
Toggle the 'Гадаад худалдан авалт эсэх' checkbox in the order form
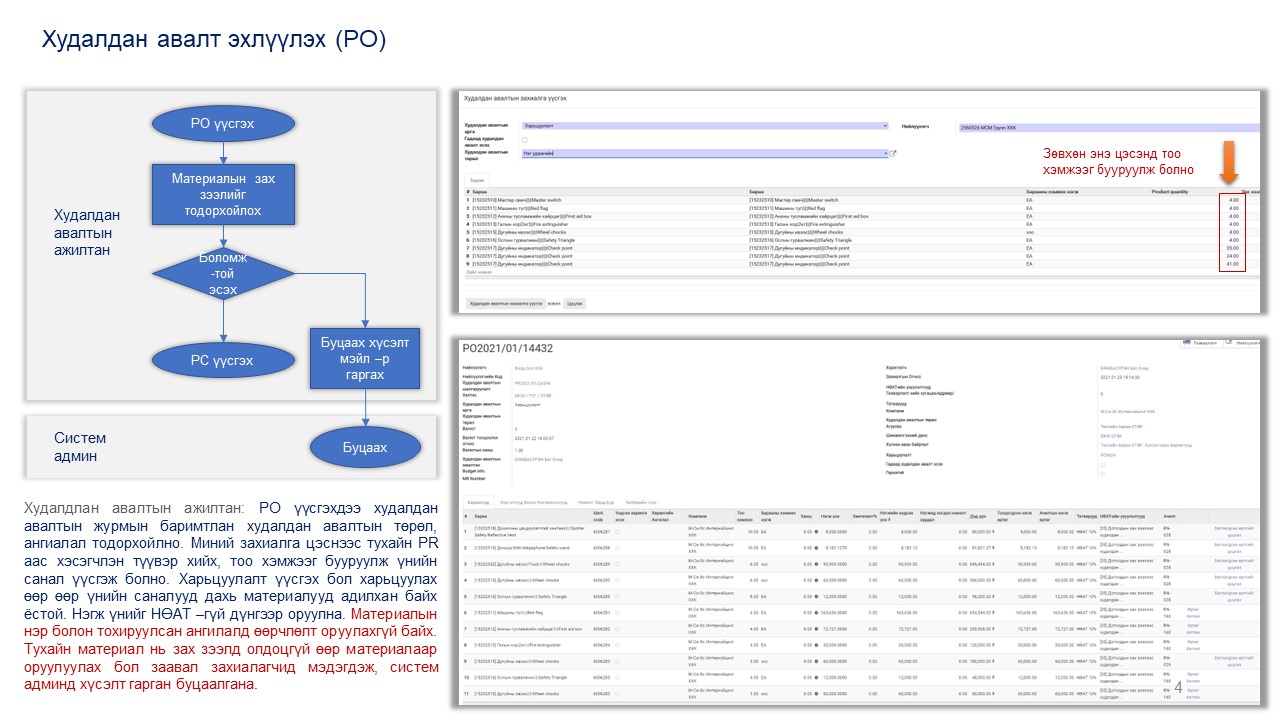tap(525, 139)
